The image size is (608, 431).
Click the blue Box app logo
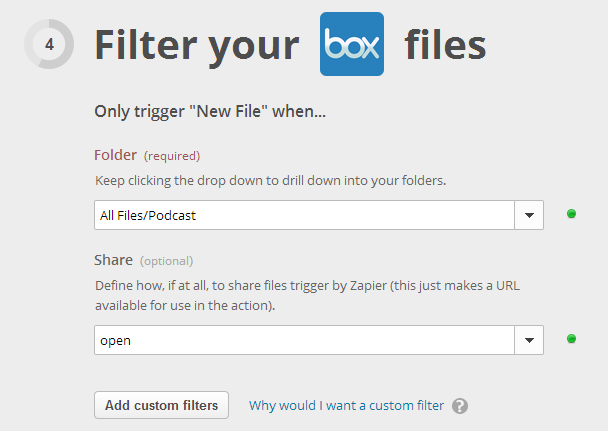(352, 44)
